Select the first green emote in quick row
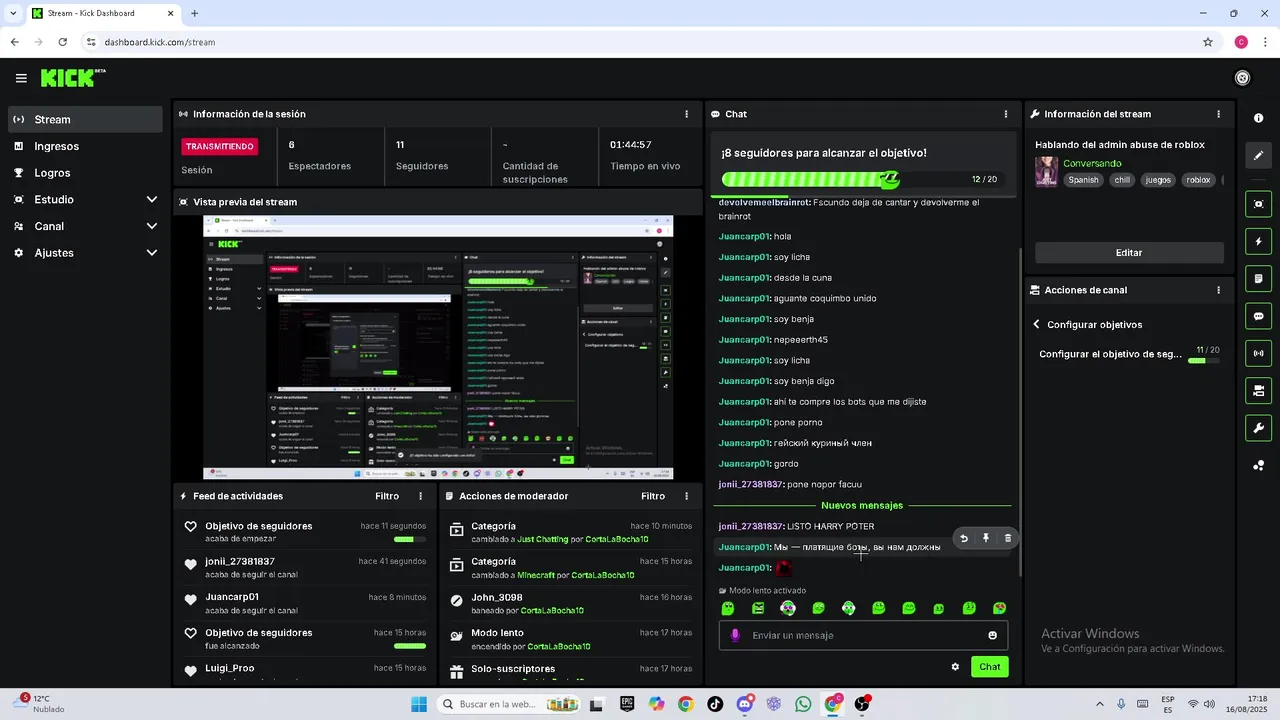1280x720 pixels. tap(728, 608)
